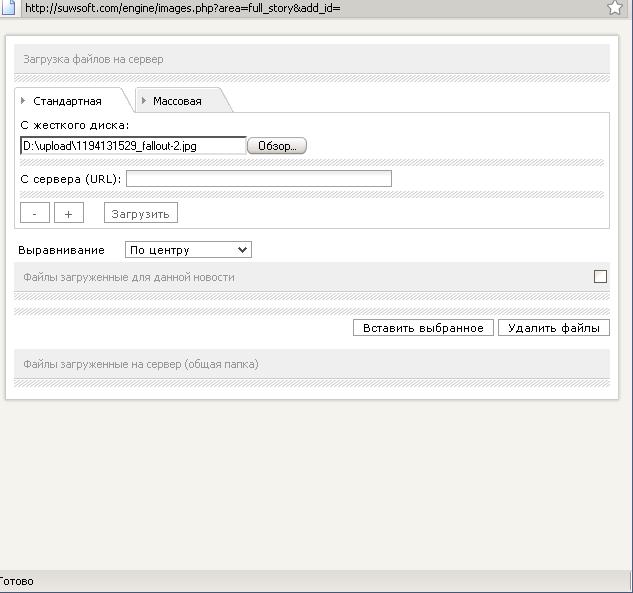Click the Выравнивание label
This screenshot has height=593, width=633.
coord(61,250)
